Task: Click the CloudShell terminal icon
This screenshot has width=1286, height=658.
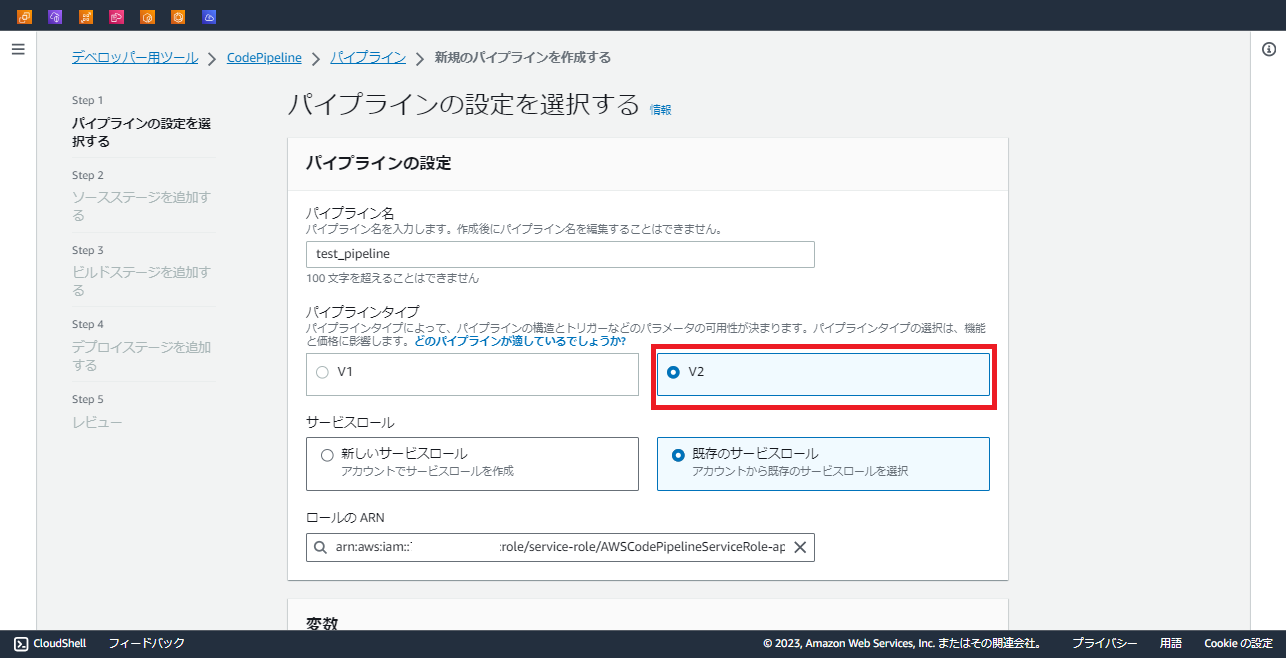Action: click(x=20, y=643)
